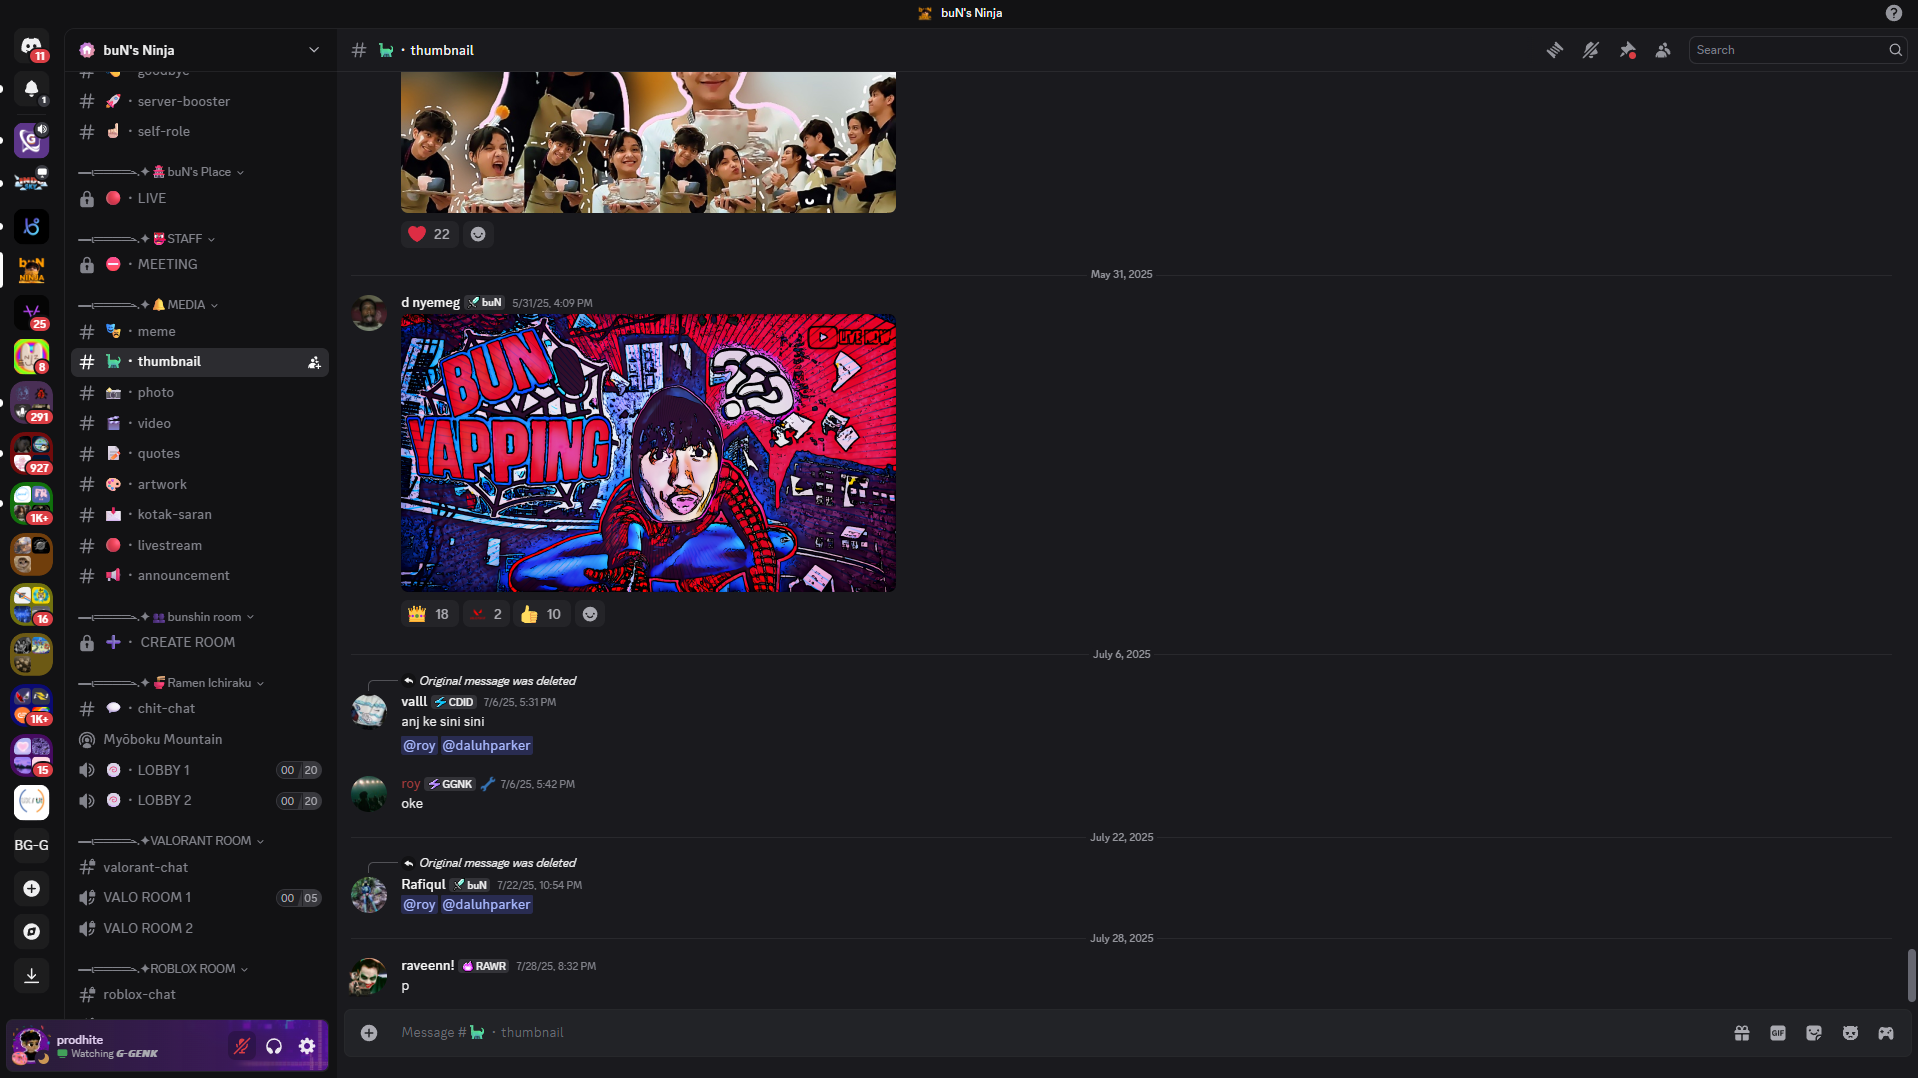1918x1078 pixels.
Task: Toggle the member list icon
Action: click(x=1663, y=50)
